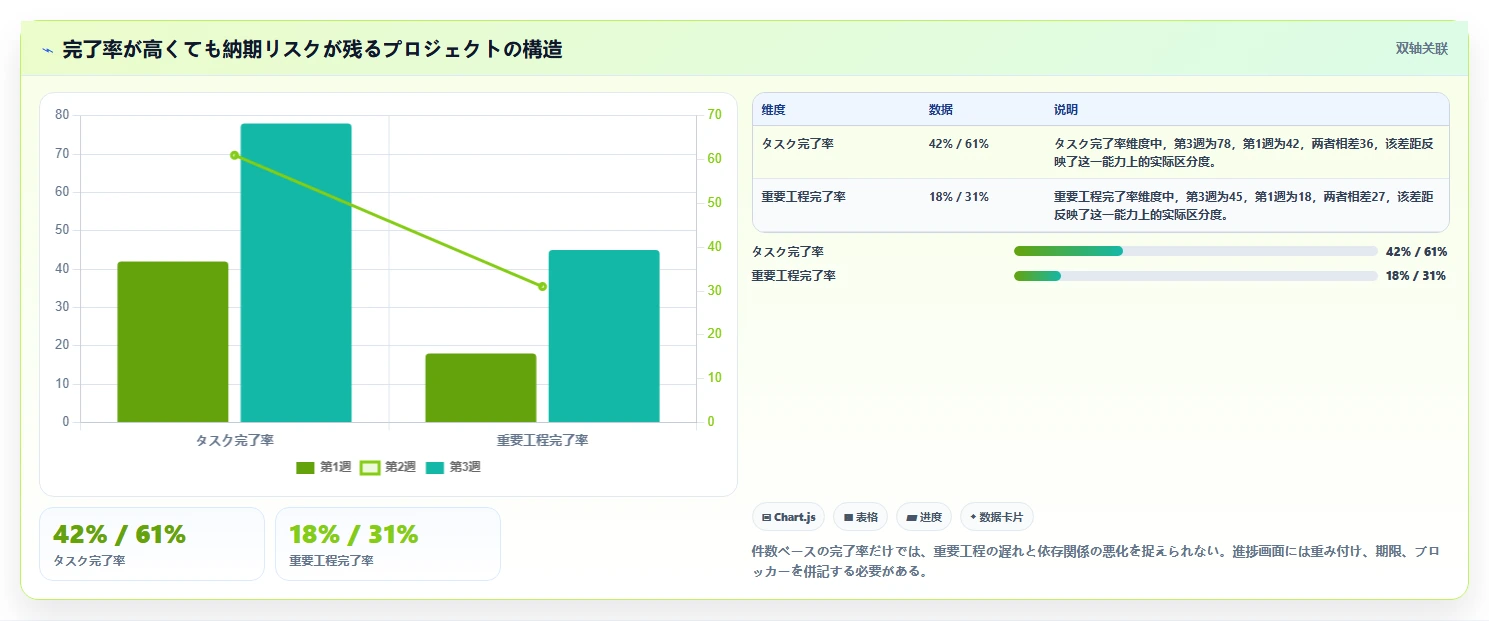
Task: Click the 18% / 31% stat card
Action: click(388, 544)
